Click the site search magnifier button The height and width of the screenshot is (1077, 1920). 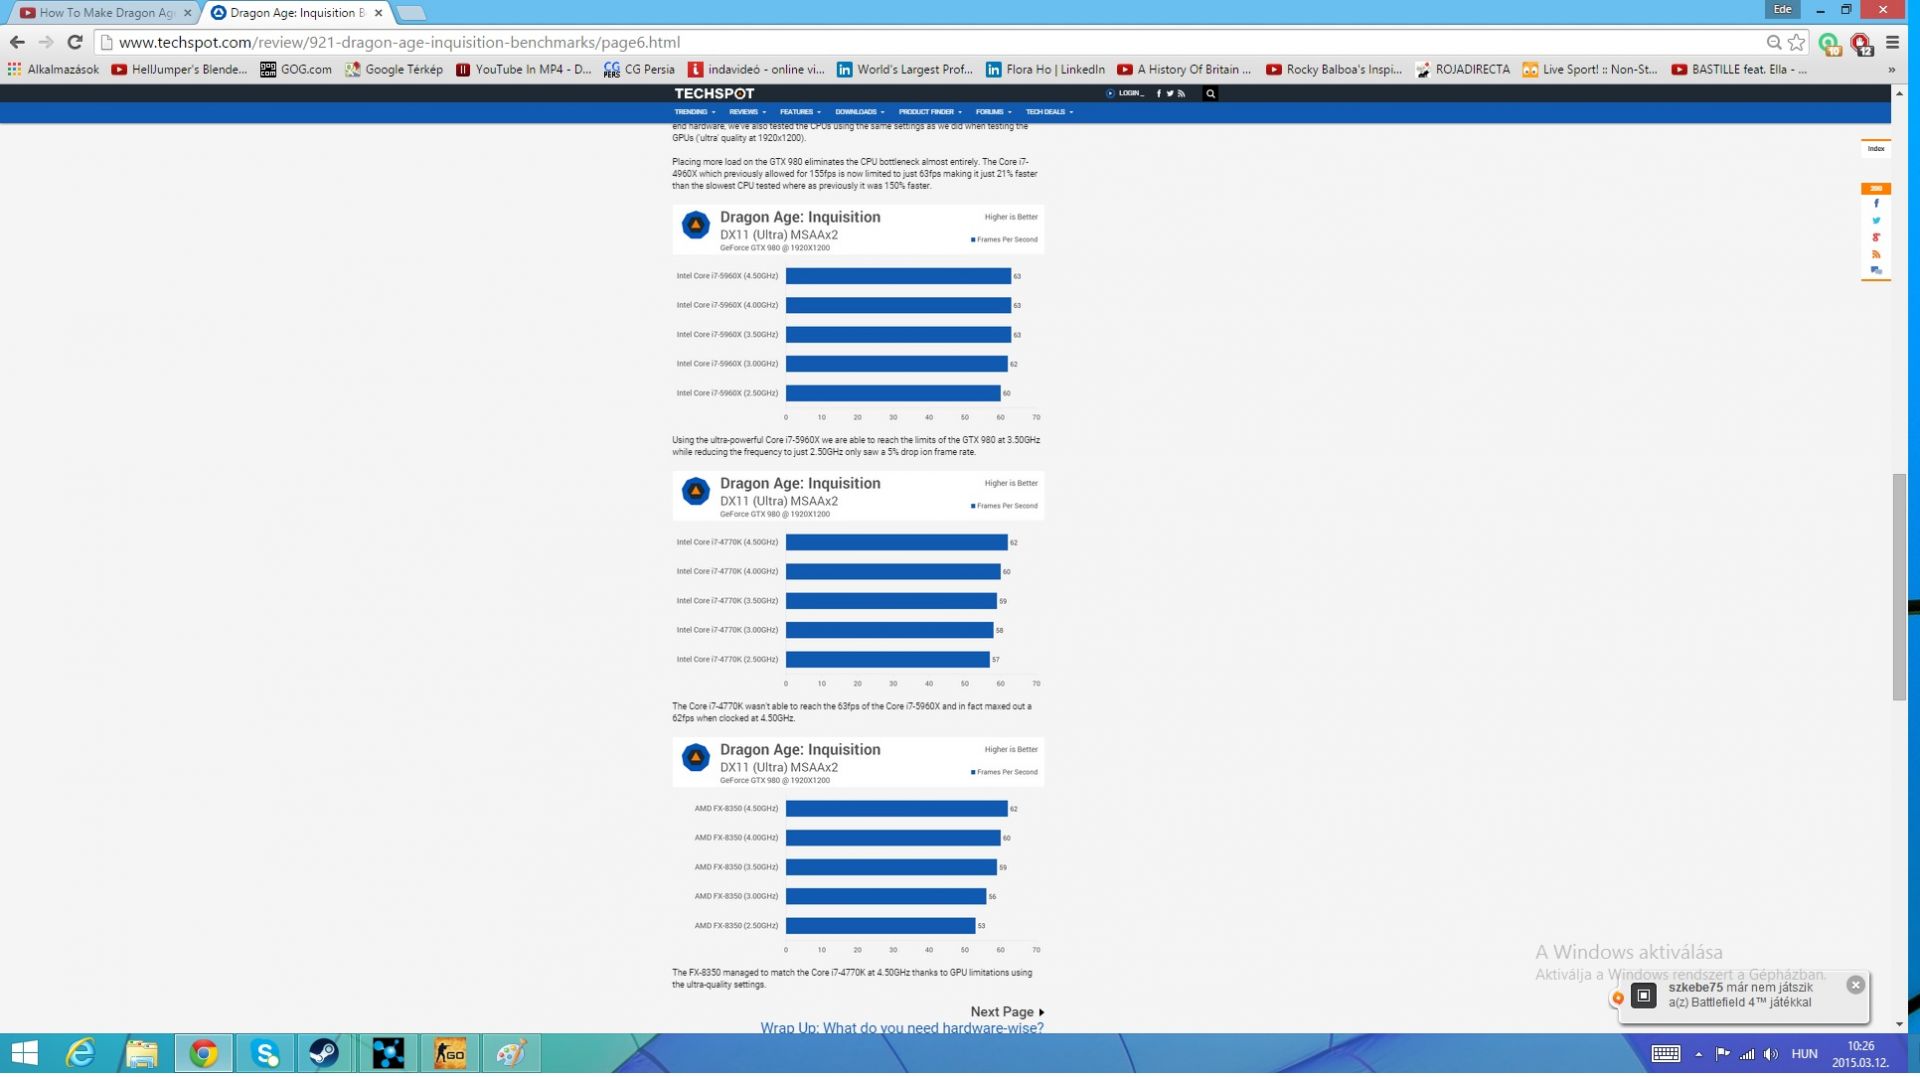point(1210,94)
